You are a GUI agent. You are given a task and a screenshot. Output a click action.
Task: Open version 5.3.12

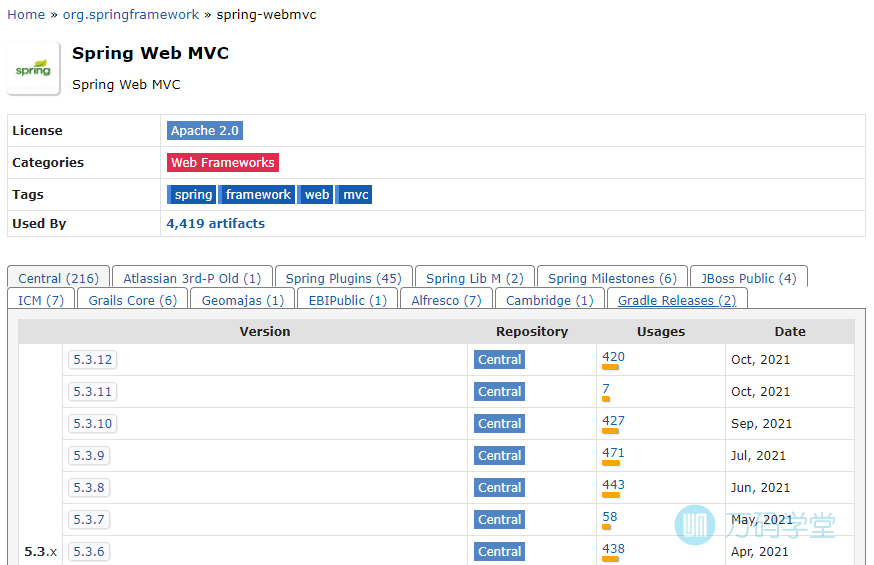click(x=92, y=360)
